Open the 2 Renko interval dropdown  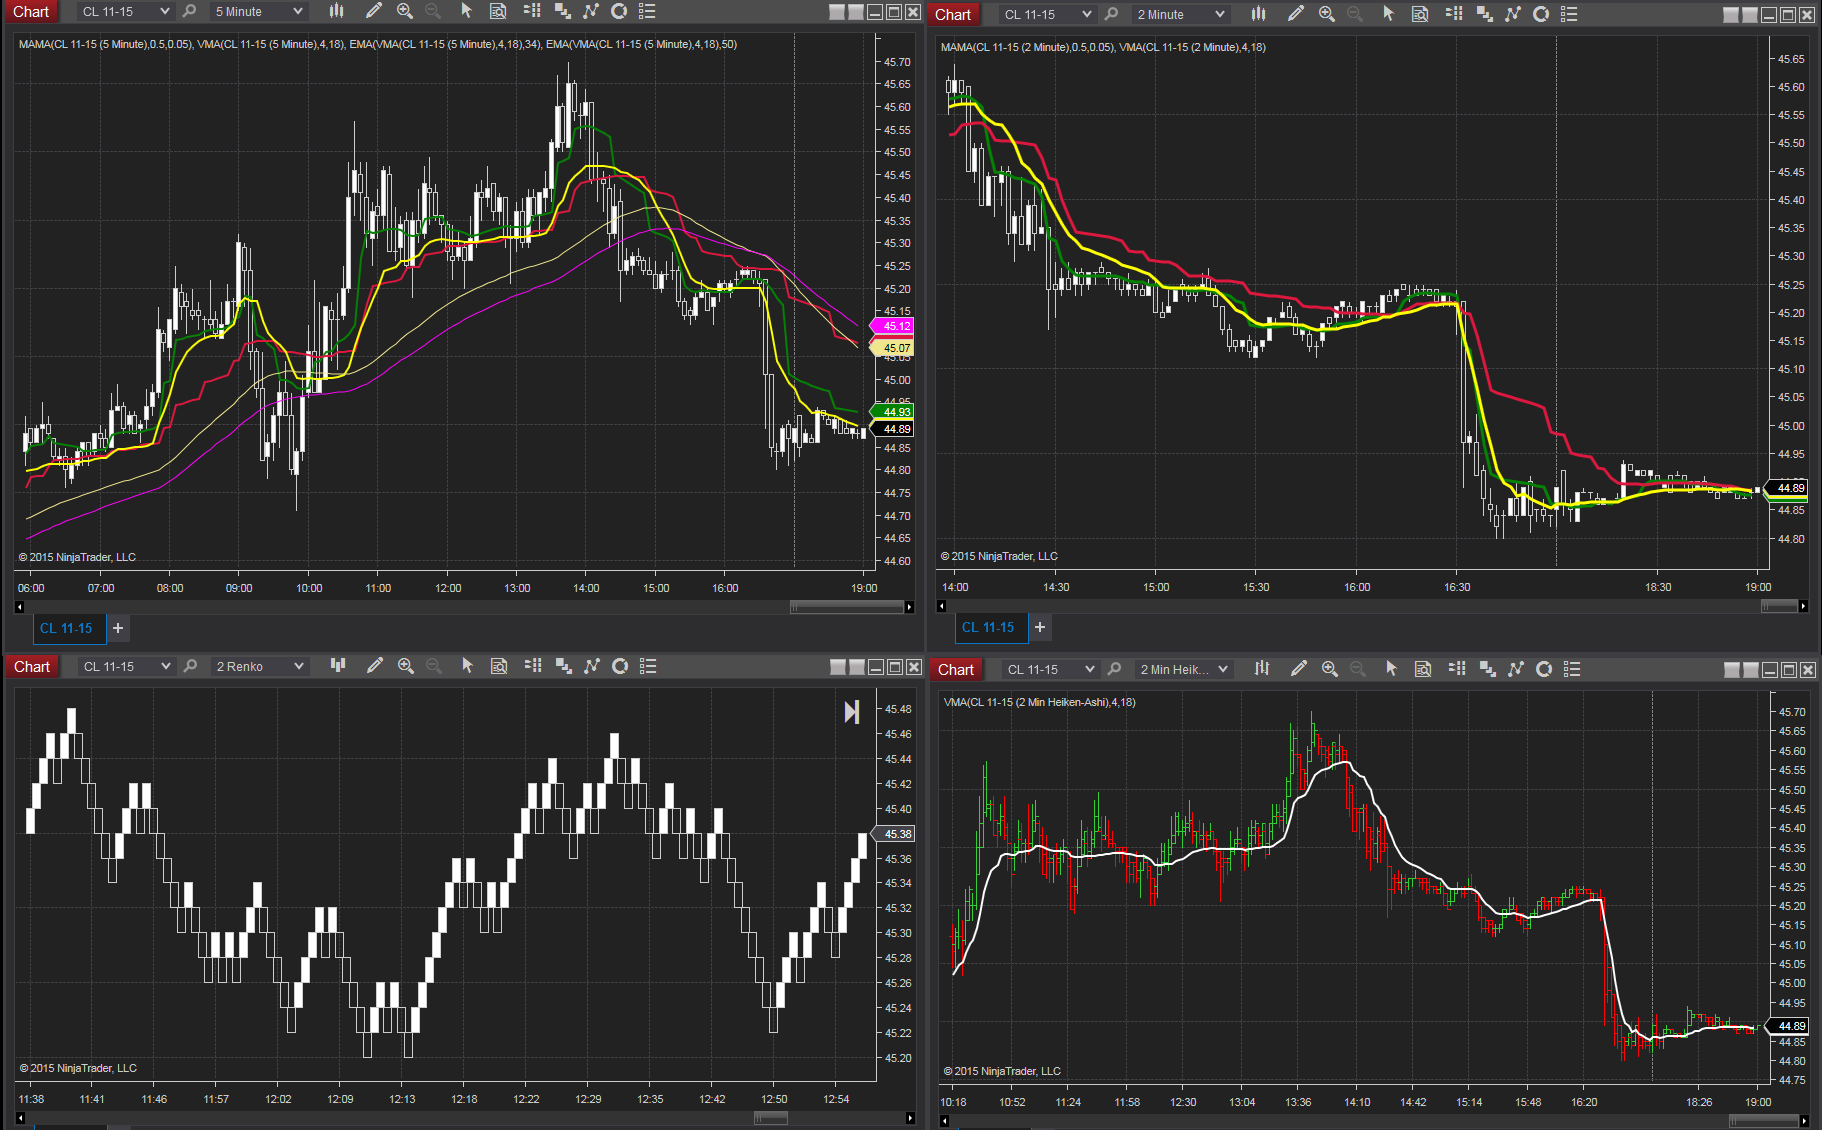tap(259, 667)
